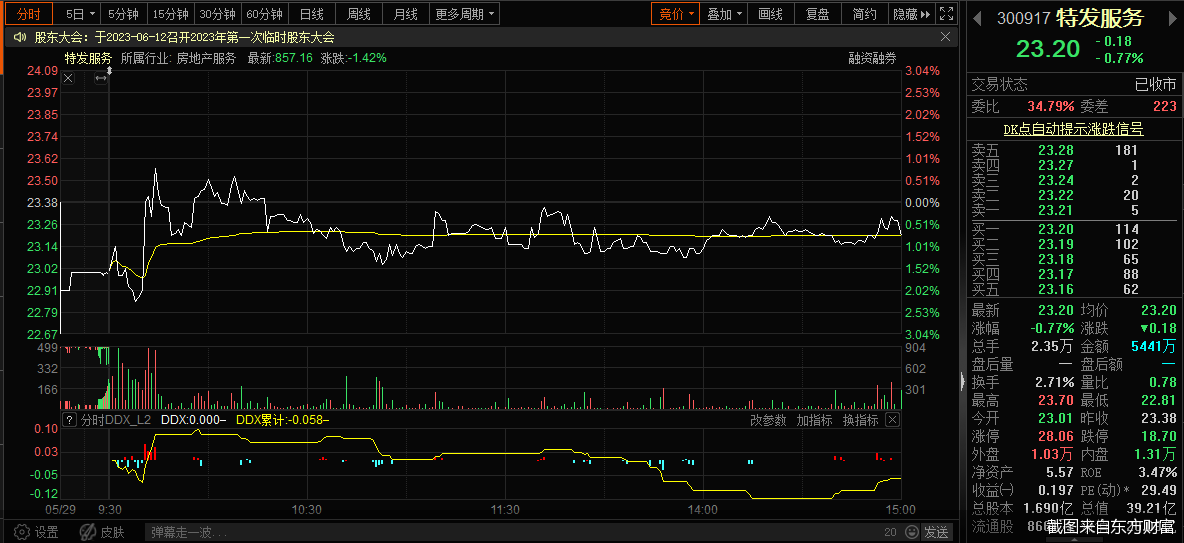Image resolution: width=1184 pixels, height=543 pixels.
Task: Collapse the right panel using the divider arrow
Action: click(962, 380)
